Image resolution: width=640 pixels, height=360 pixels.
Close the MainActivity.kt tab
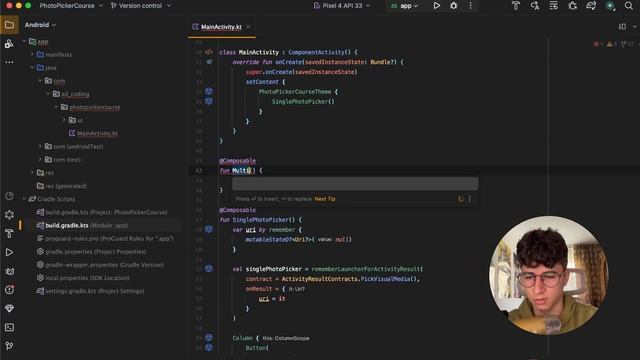point(248,27)
